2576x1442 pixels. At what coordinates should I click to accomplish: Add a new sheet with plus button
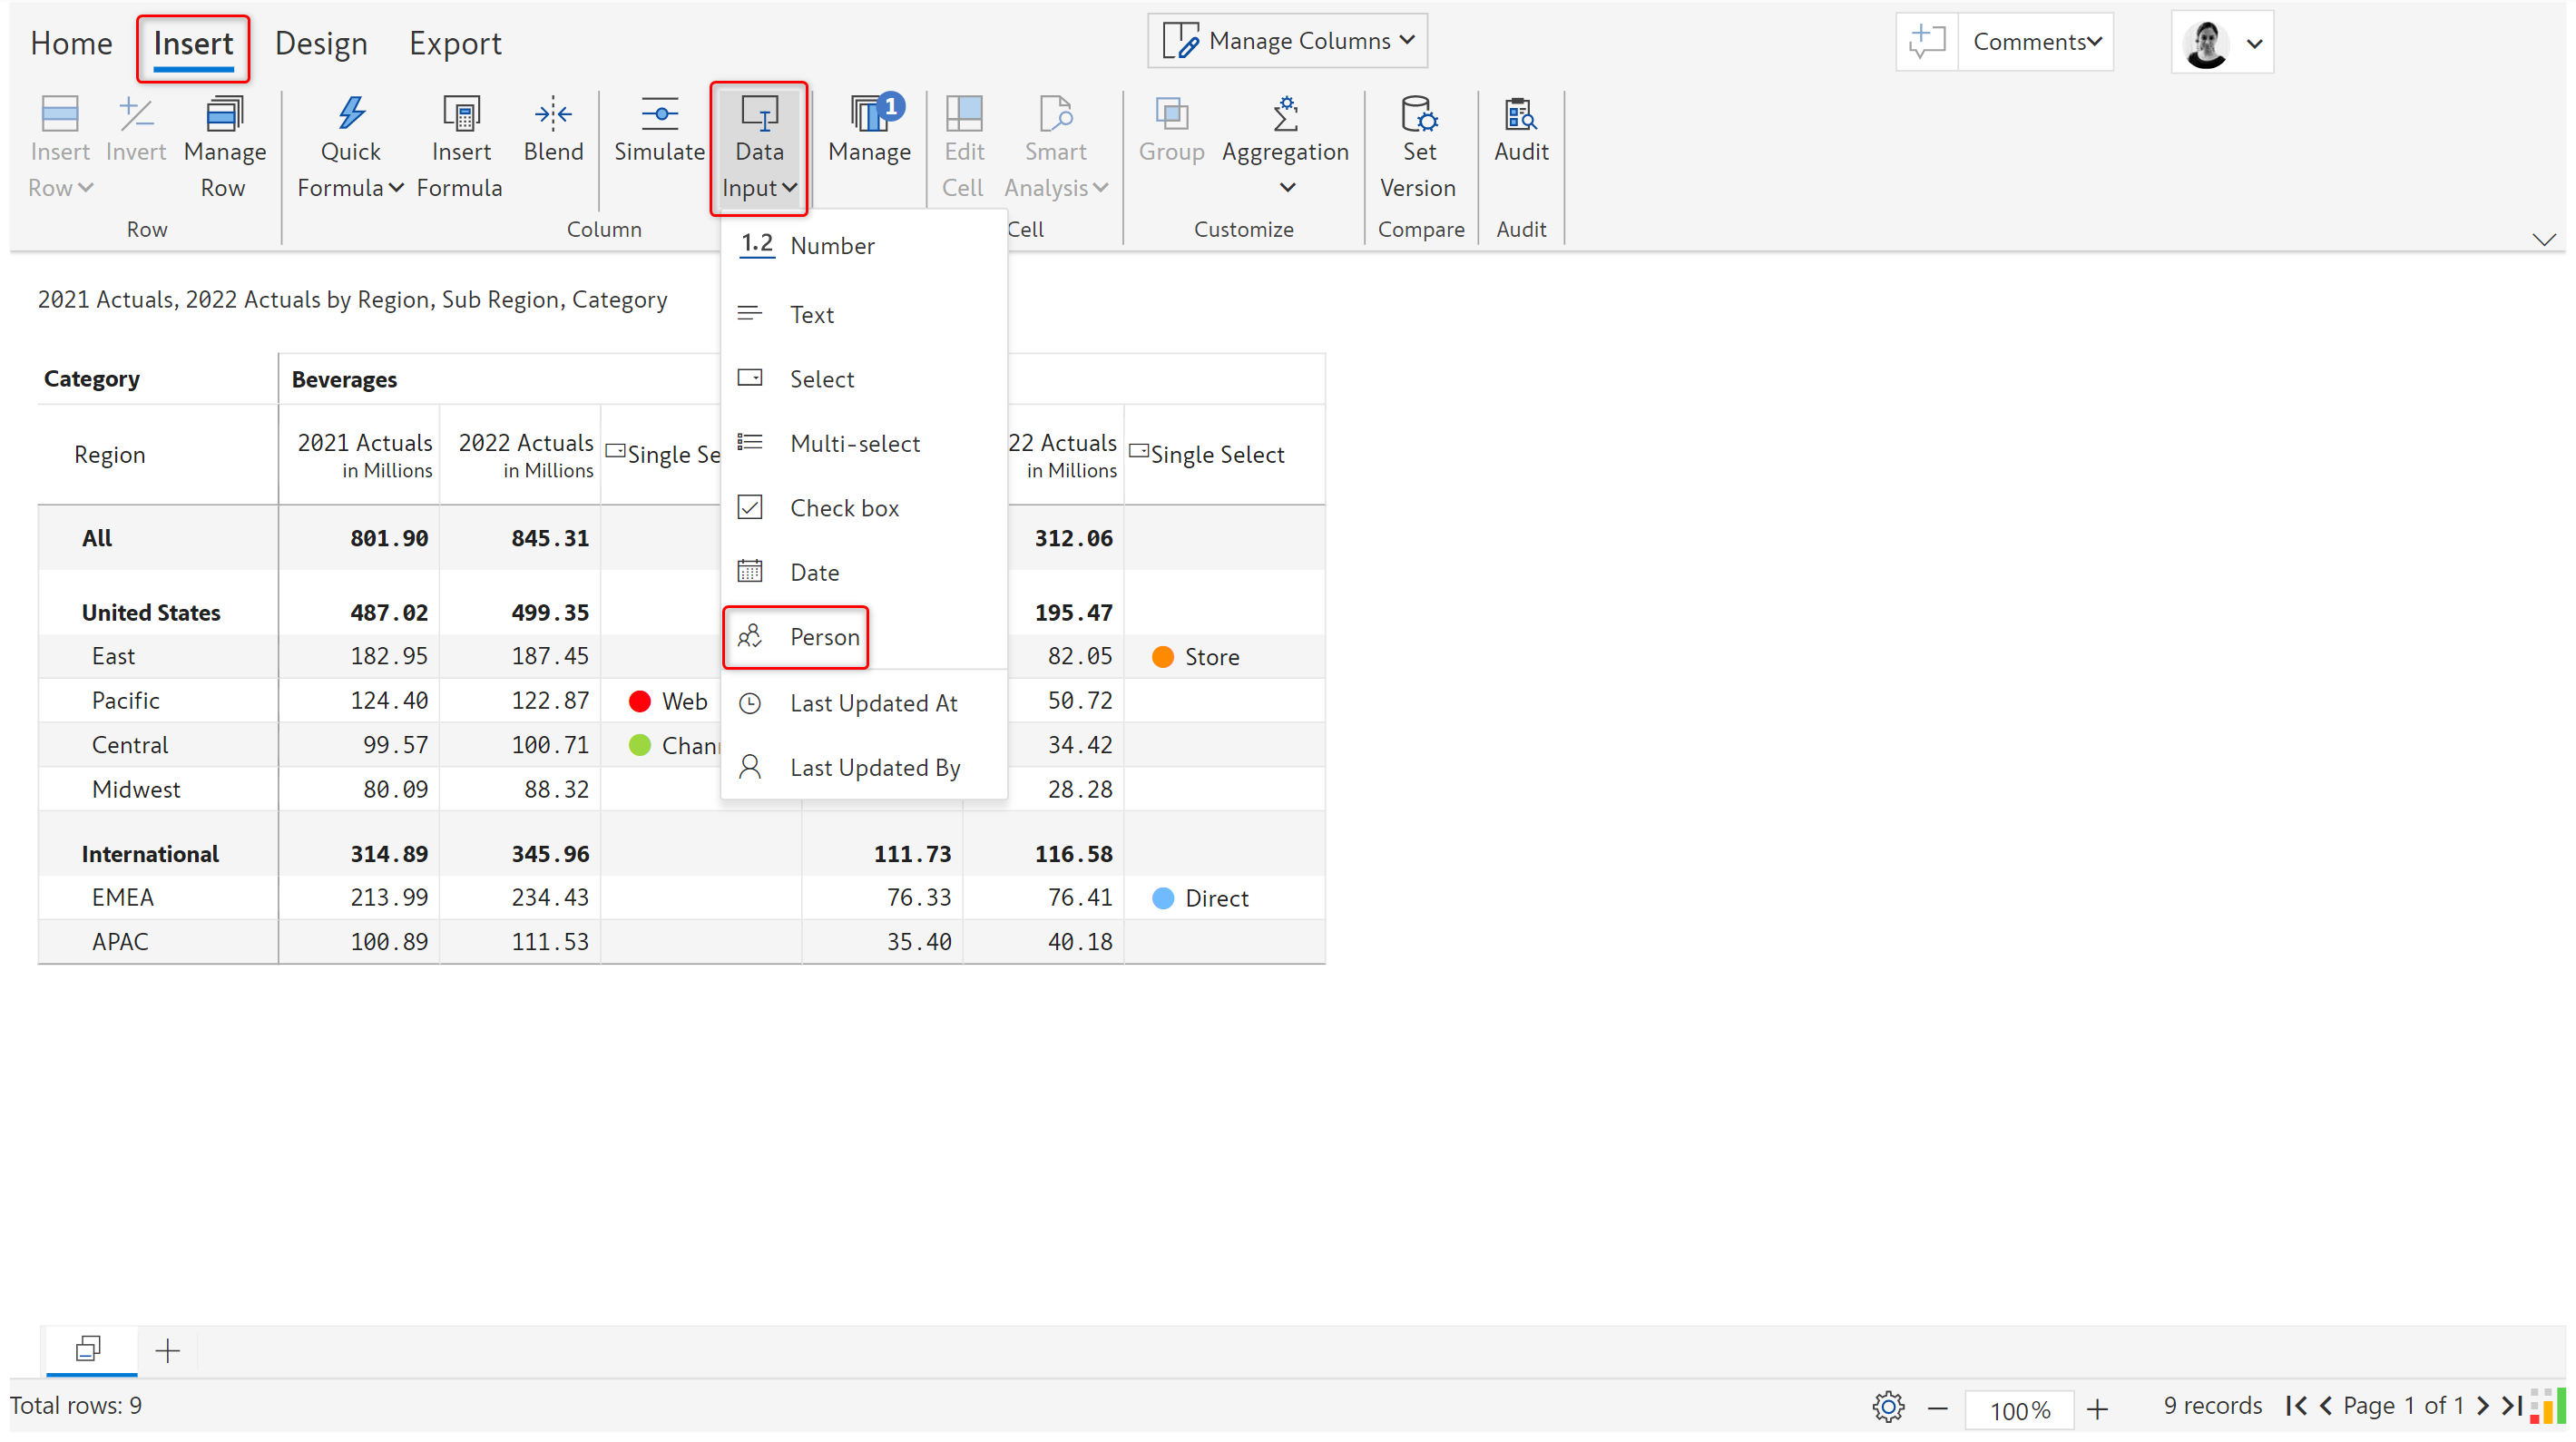(167, 1350)
